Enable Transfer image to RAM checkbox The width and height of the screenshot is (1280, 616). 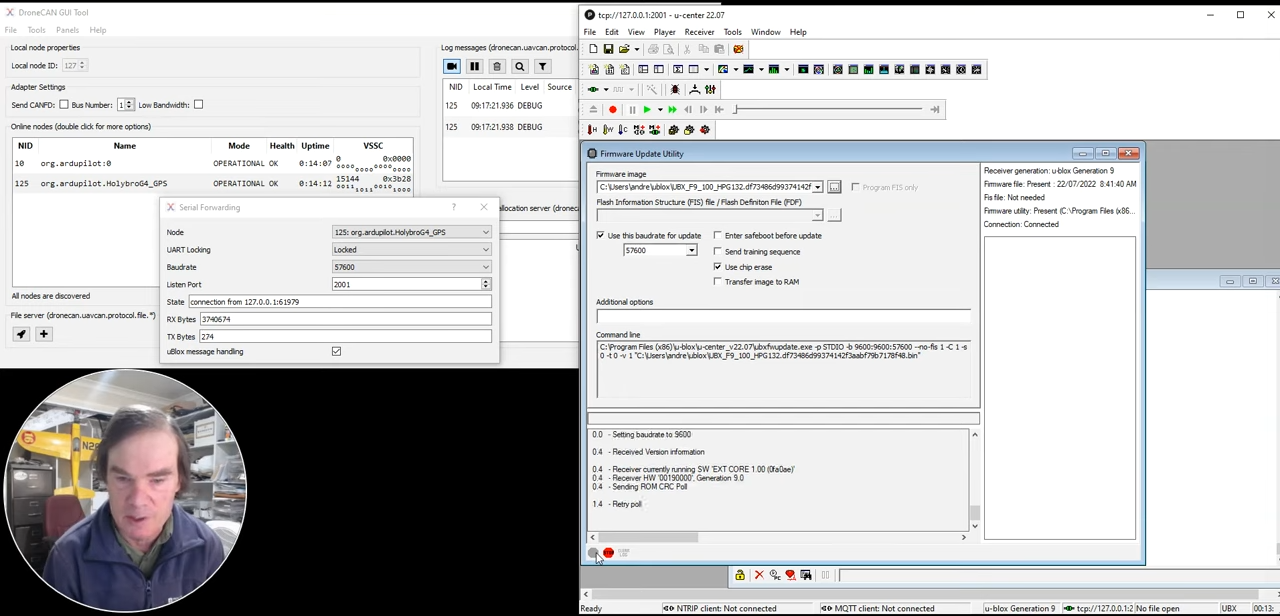[718, 282]
